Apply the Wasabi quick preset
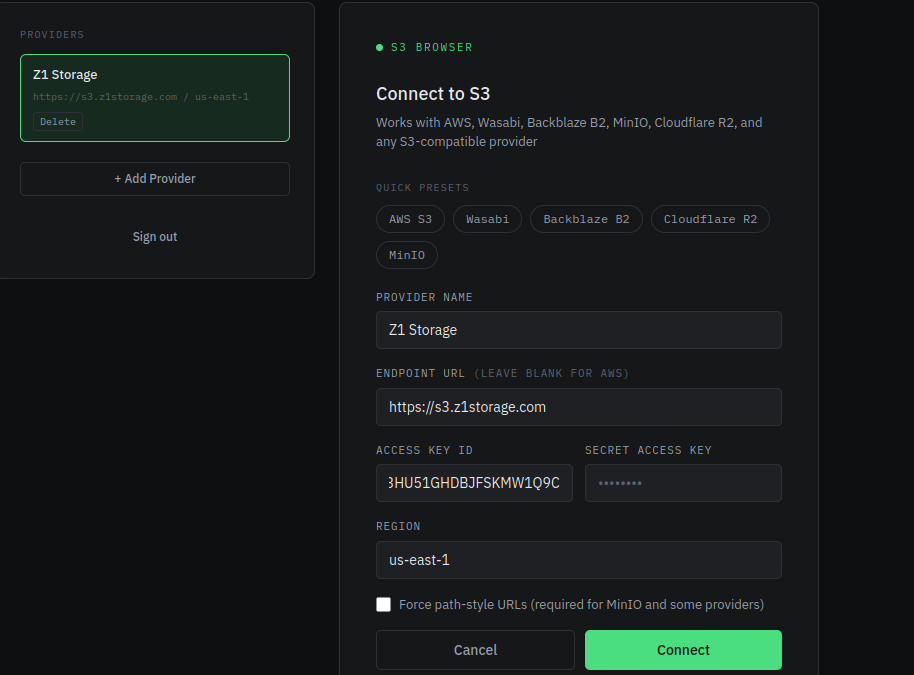The width and height of the screenshot is (914, 675). (x=487, y=219)
